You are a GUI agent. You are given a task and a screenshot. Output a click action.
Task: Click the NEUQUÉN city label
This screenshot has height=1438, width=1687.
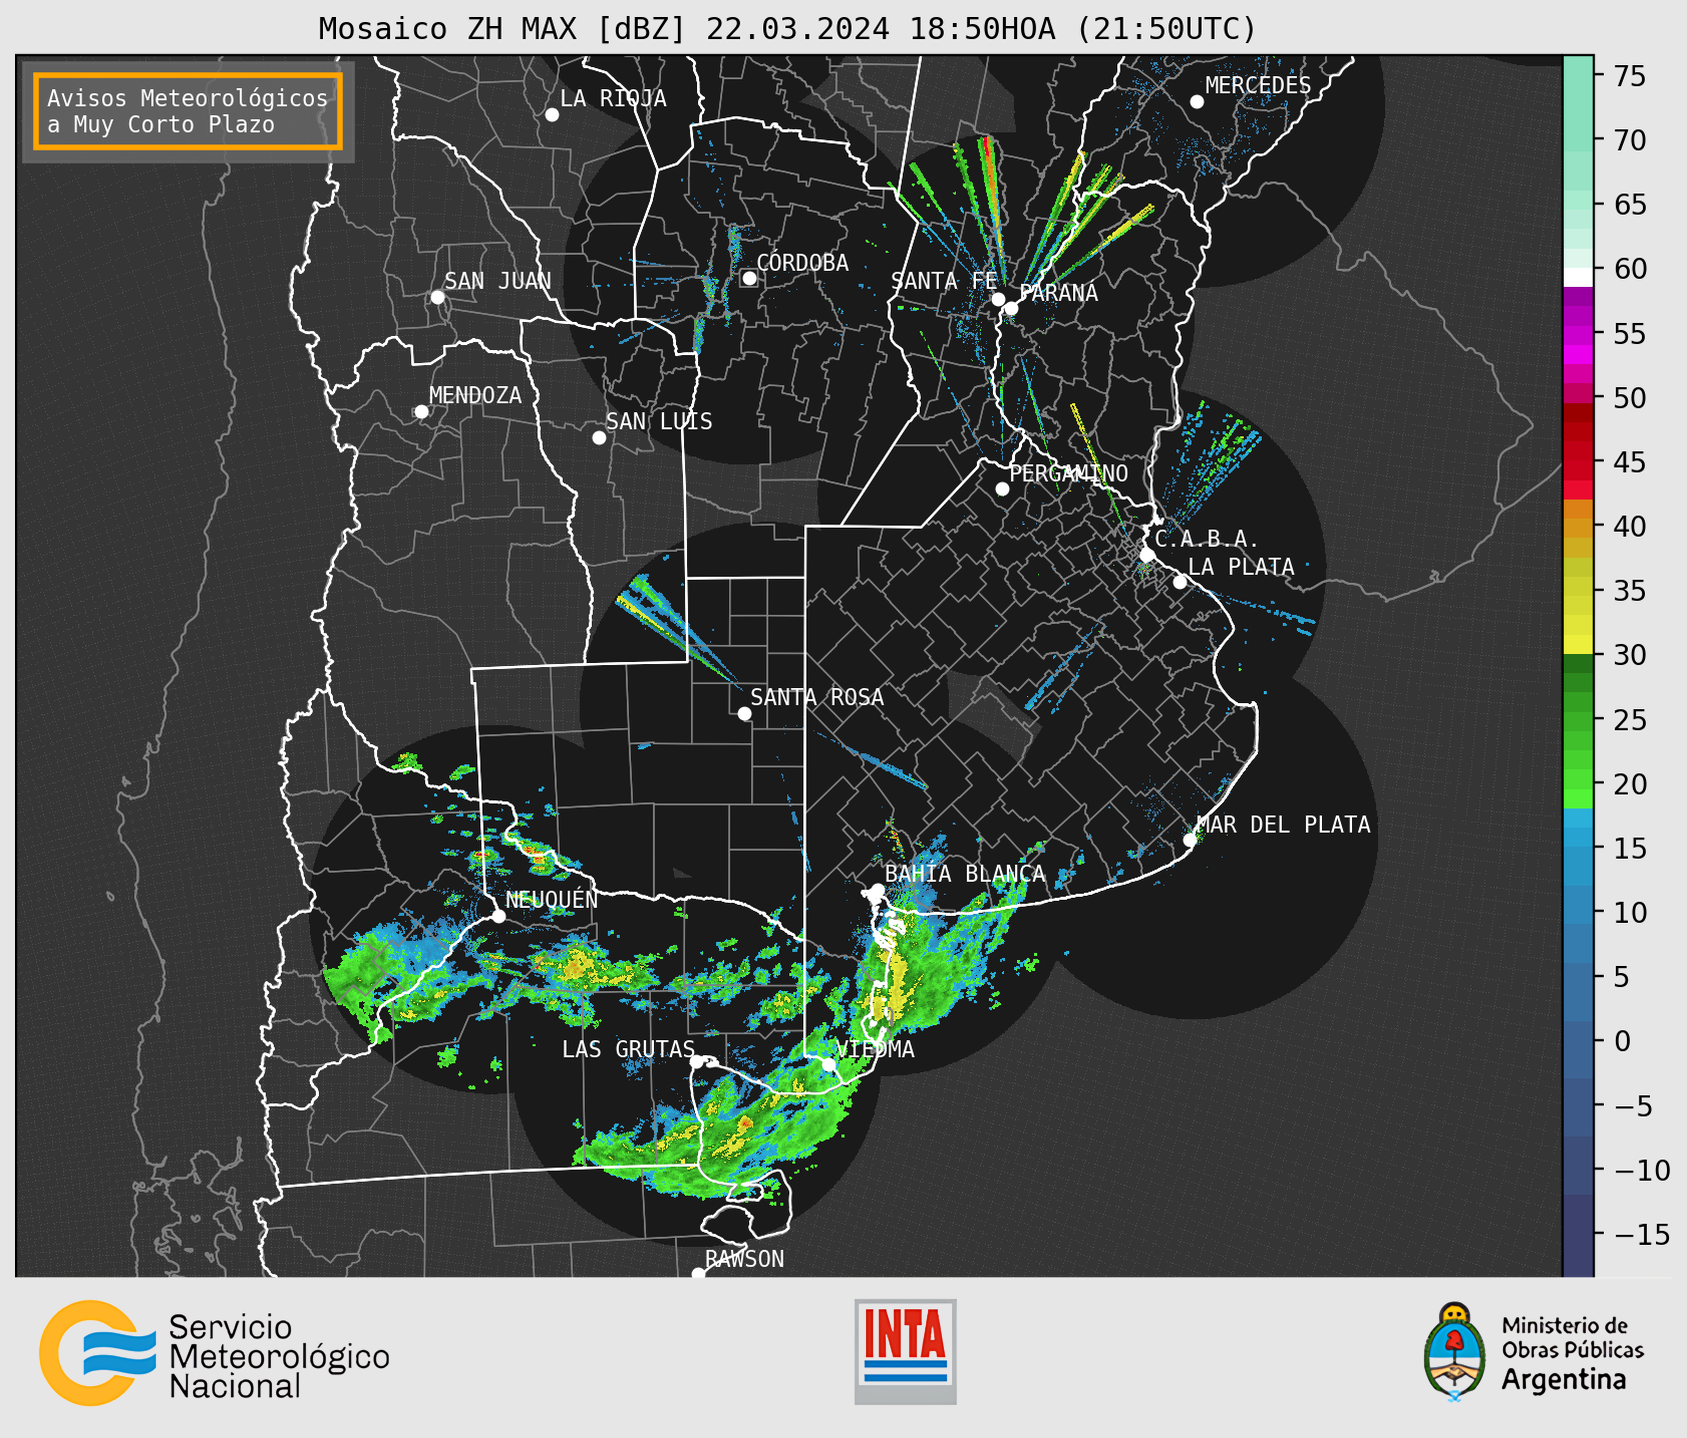(x=551, y=900)
